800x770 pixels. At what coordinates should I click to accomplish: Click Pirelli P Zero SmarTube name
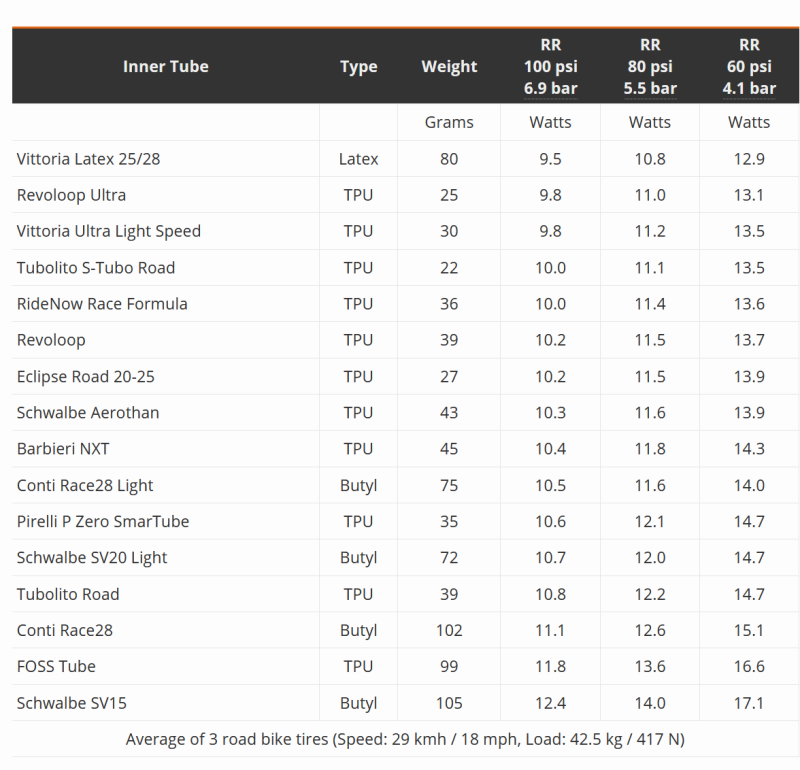tap(103, 521)
